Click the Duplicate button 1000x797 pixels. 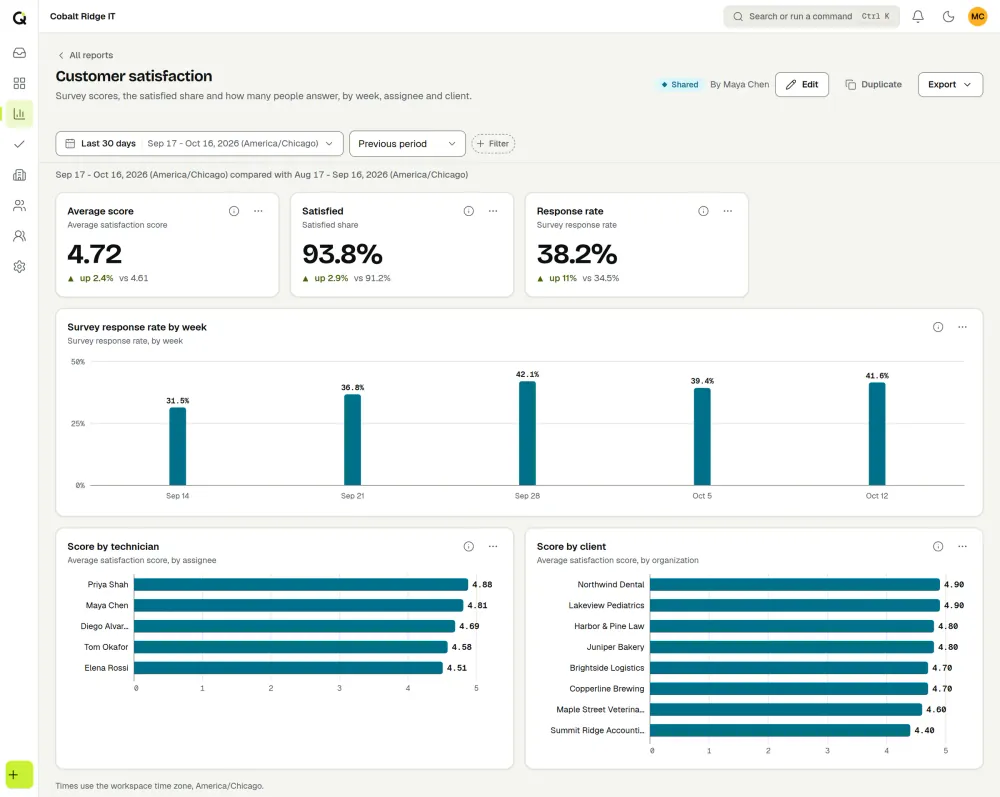pos(873,84)
